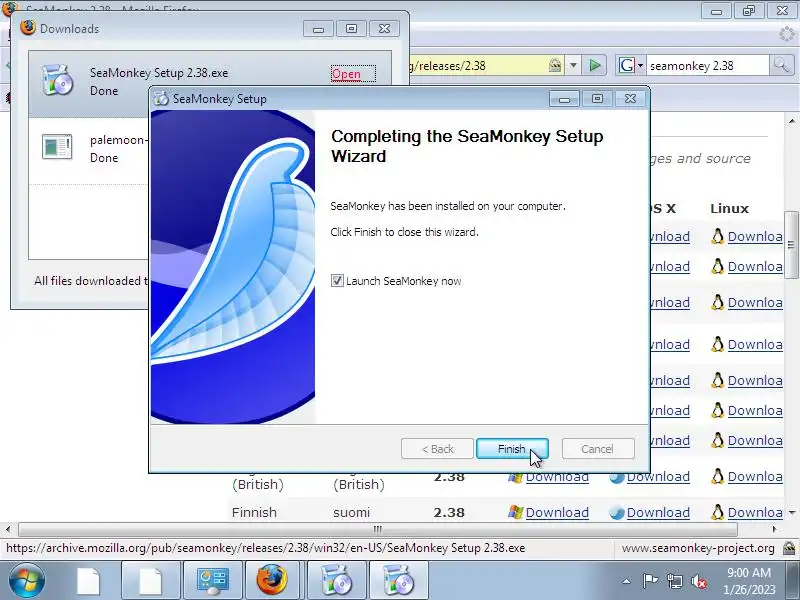Click the first blank document taskbar icon
Viewport: 800px width, 600px height.
point(88,581)
